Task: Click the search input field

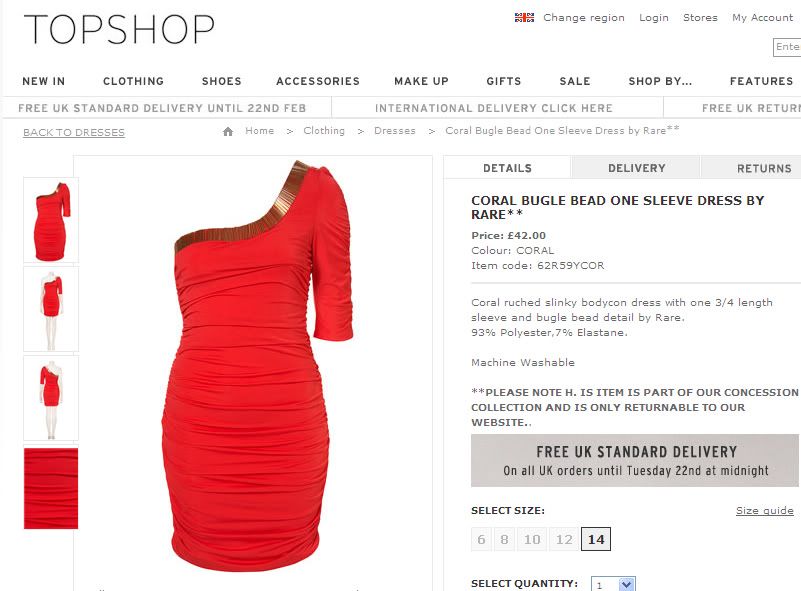Action: tap(787, 47)
